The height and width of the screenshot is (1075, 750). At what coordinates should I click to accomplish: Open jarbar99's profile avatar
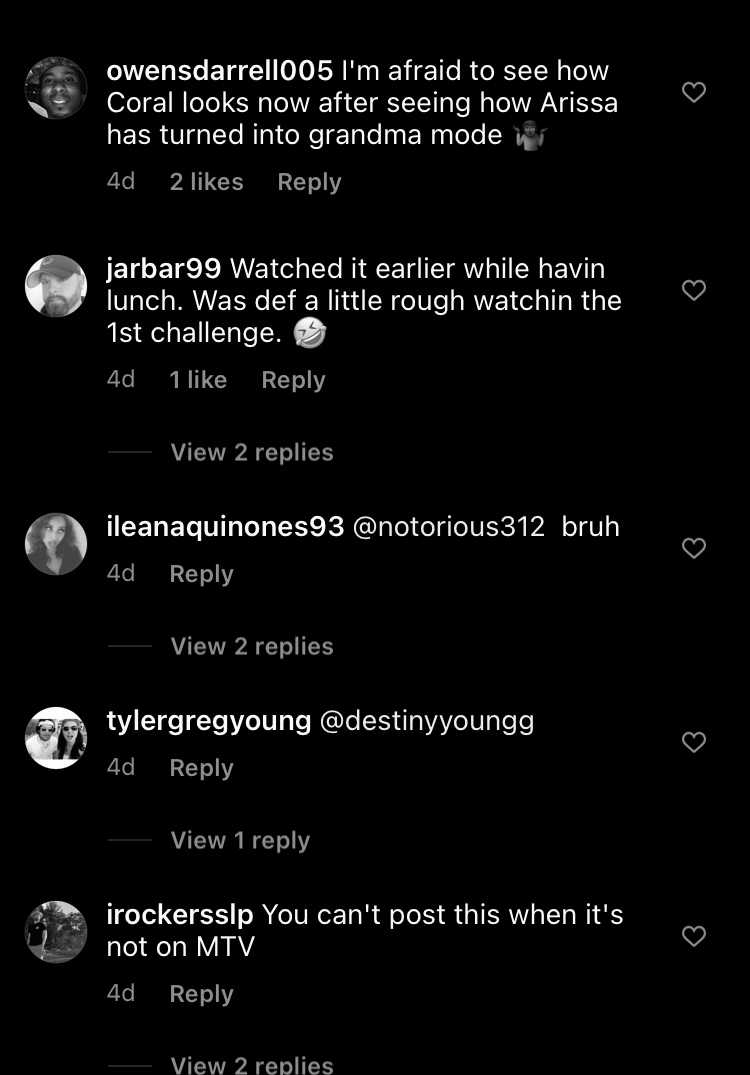pos(56,286)
